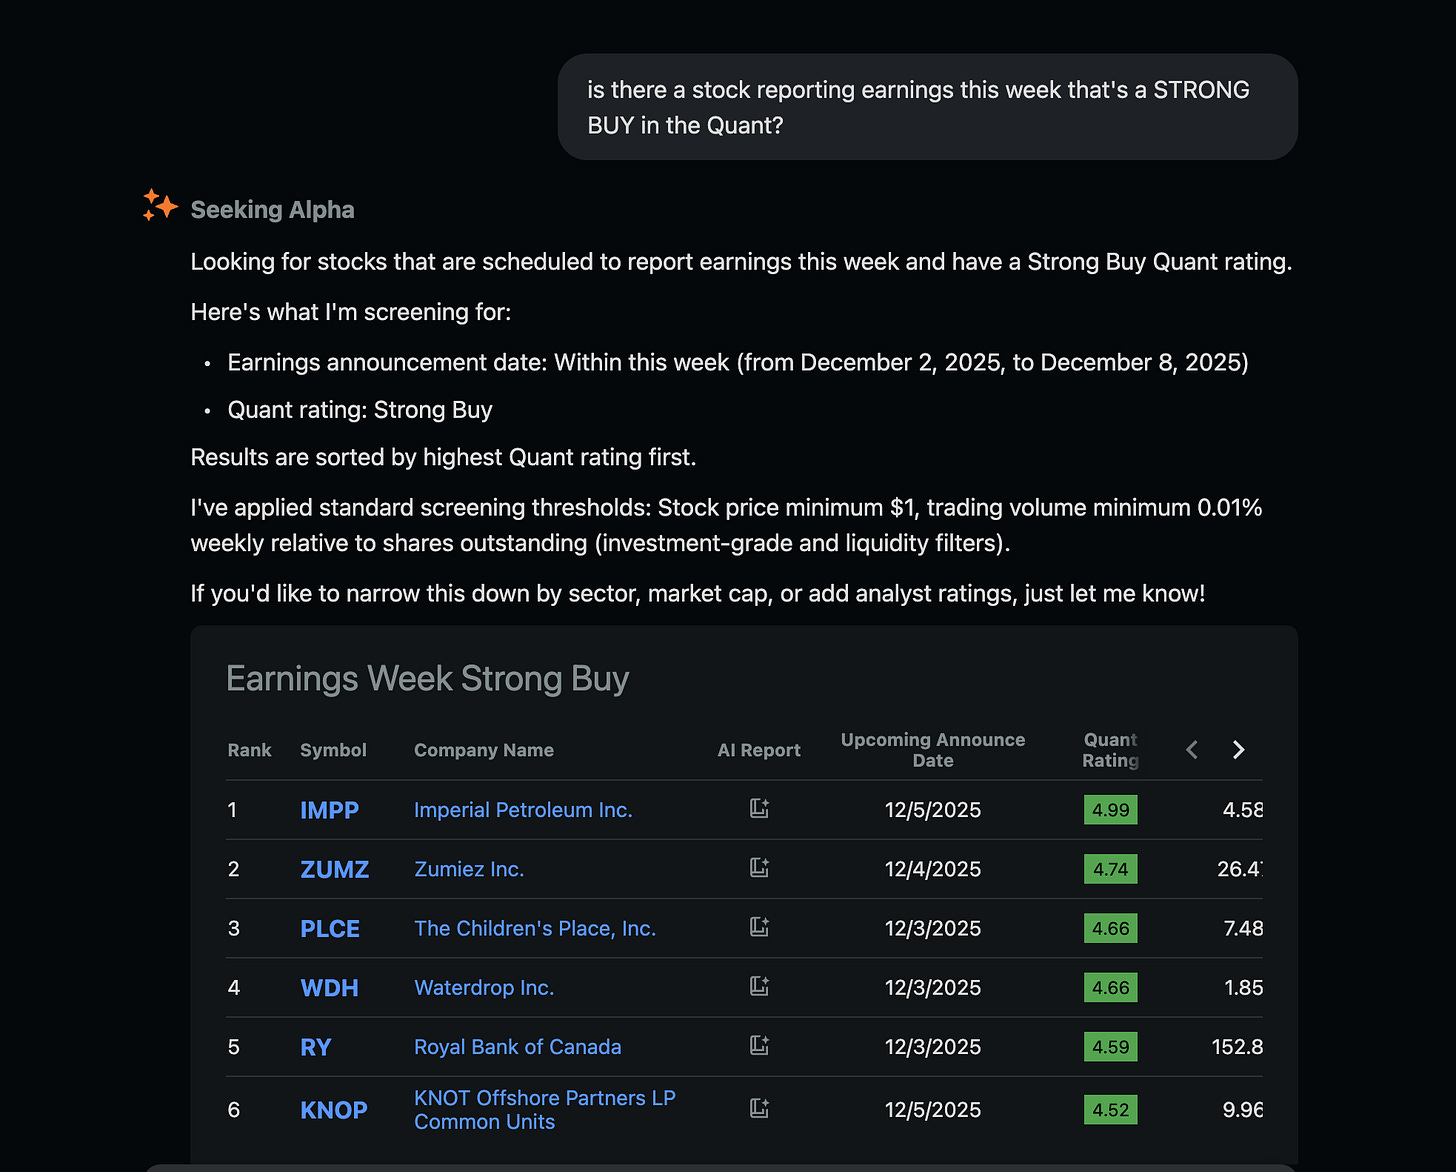Viewport: 1456px width, 1172px height.
Task: Open the IMPP ticker symbol link
Action: (x=329, y=810)
